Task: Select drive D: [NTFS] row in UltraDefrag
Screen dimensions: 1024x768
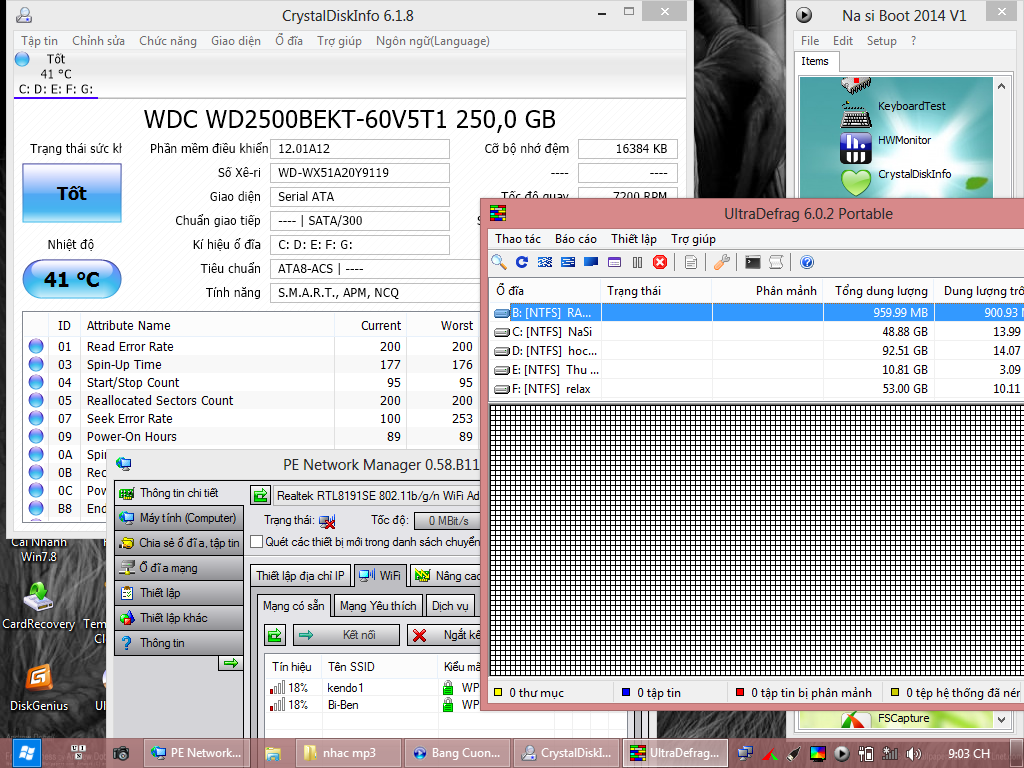Action: click(x=756, y=351)
